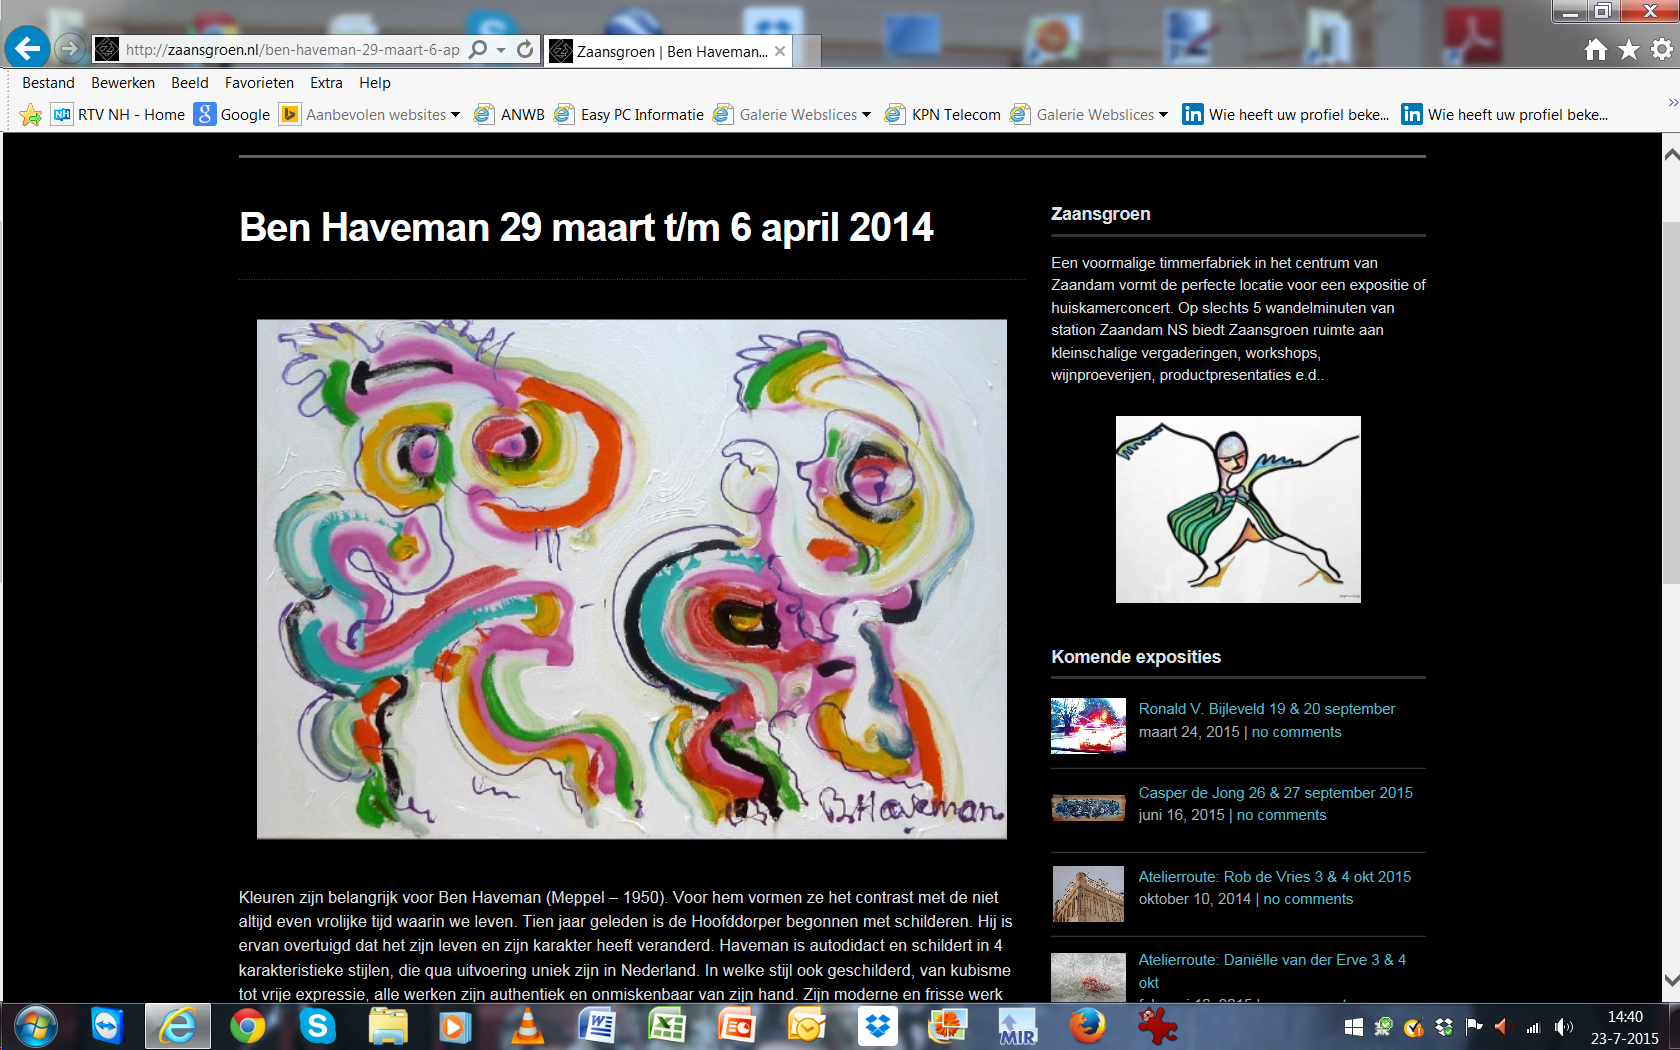This screenshot has height=1050, width=1680.
Task: Open the KPN Telecom bookmark
Action: (x=943, y=115)
